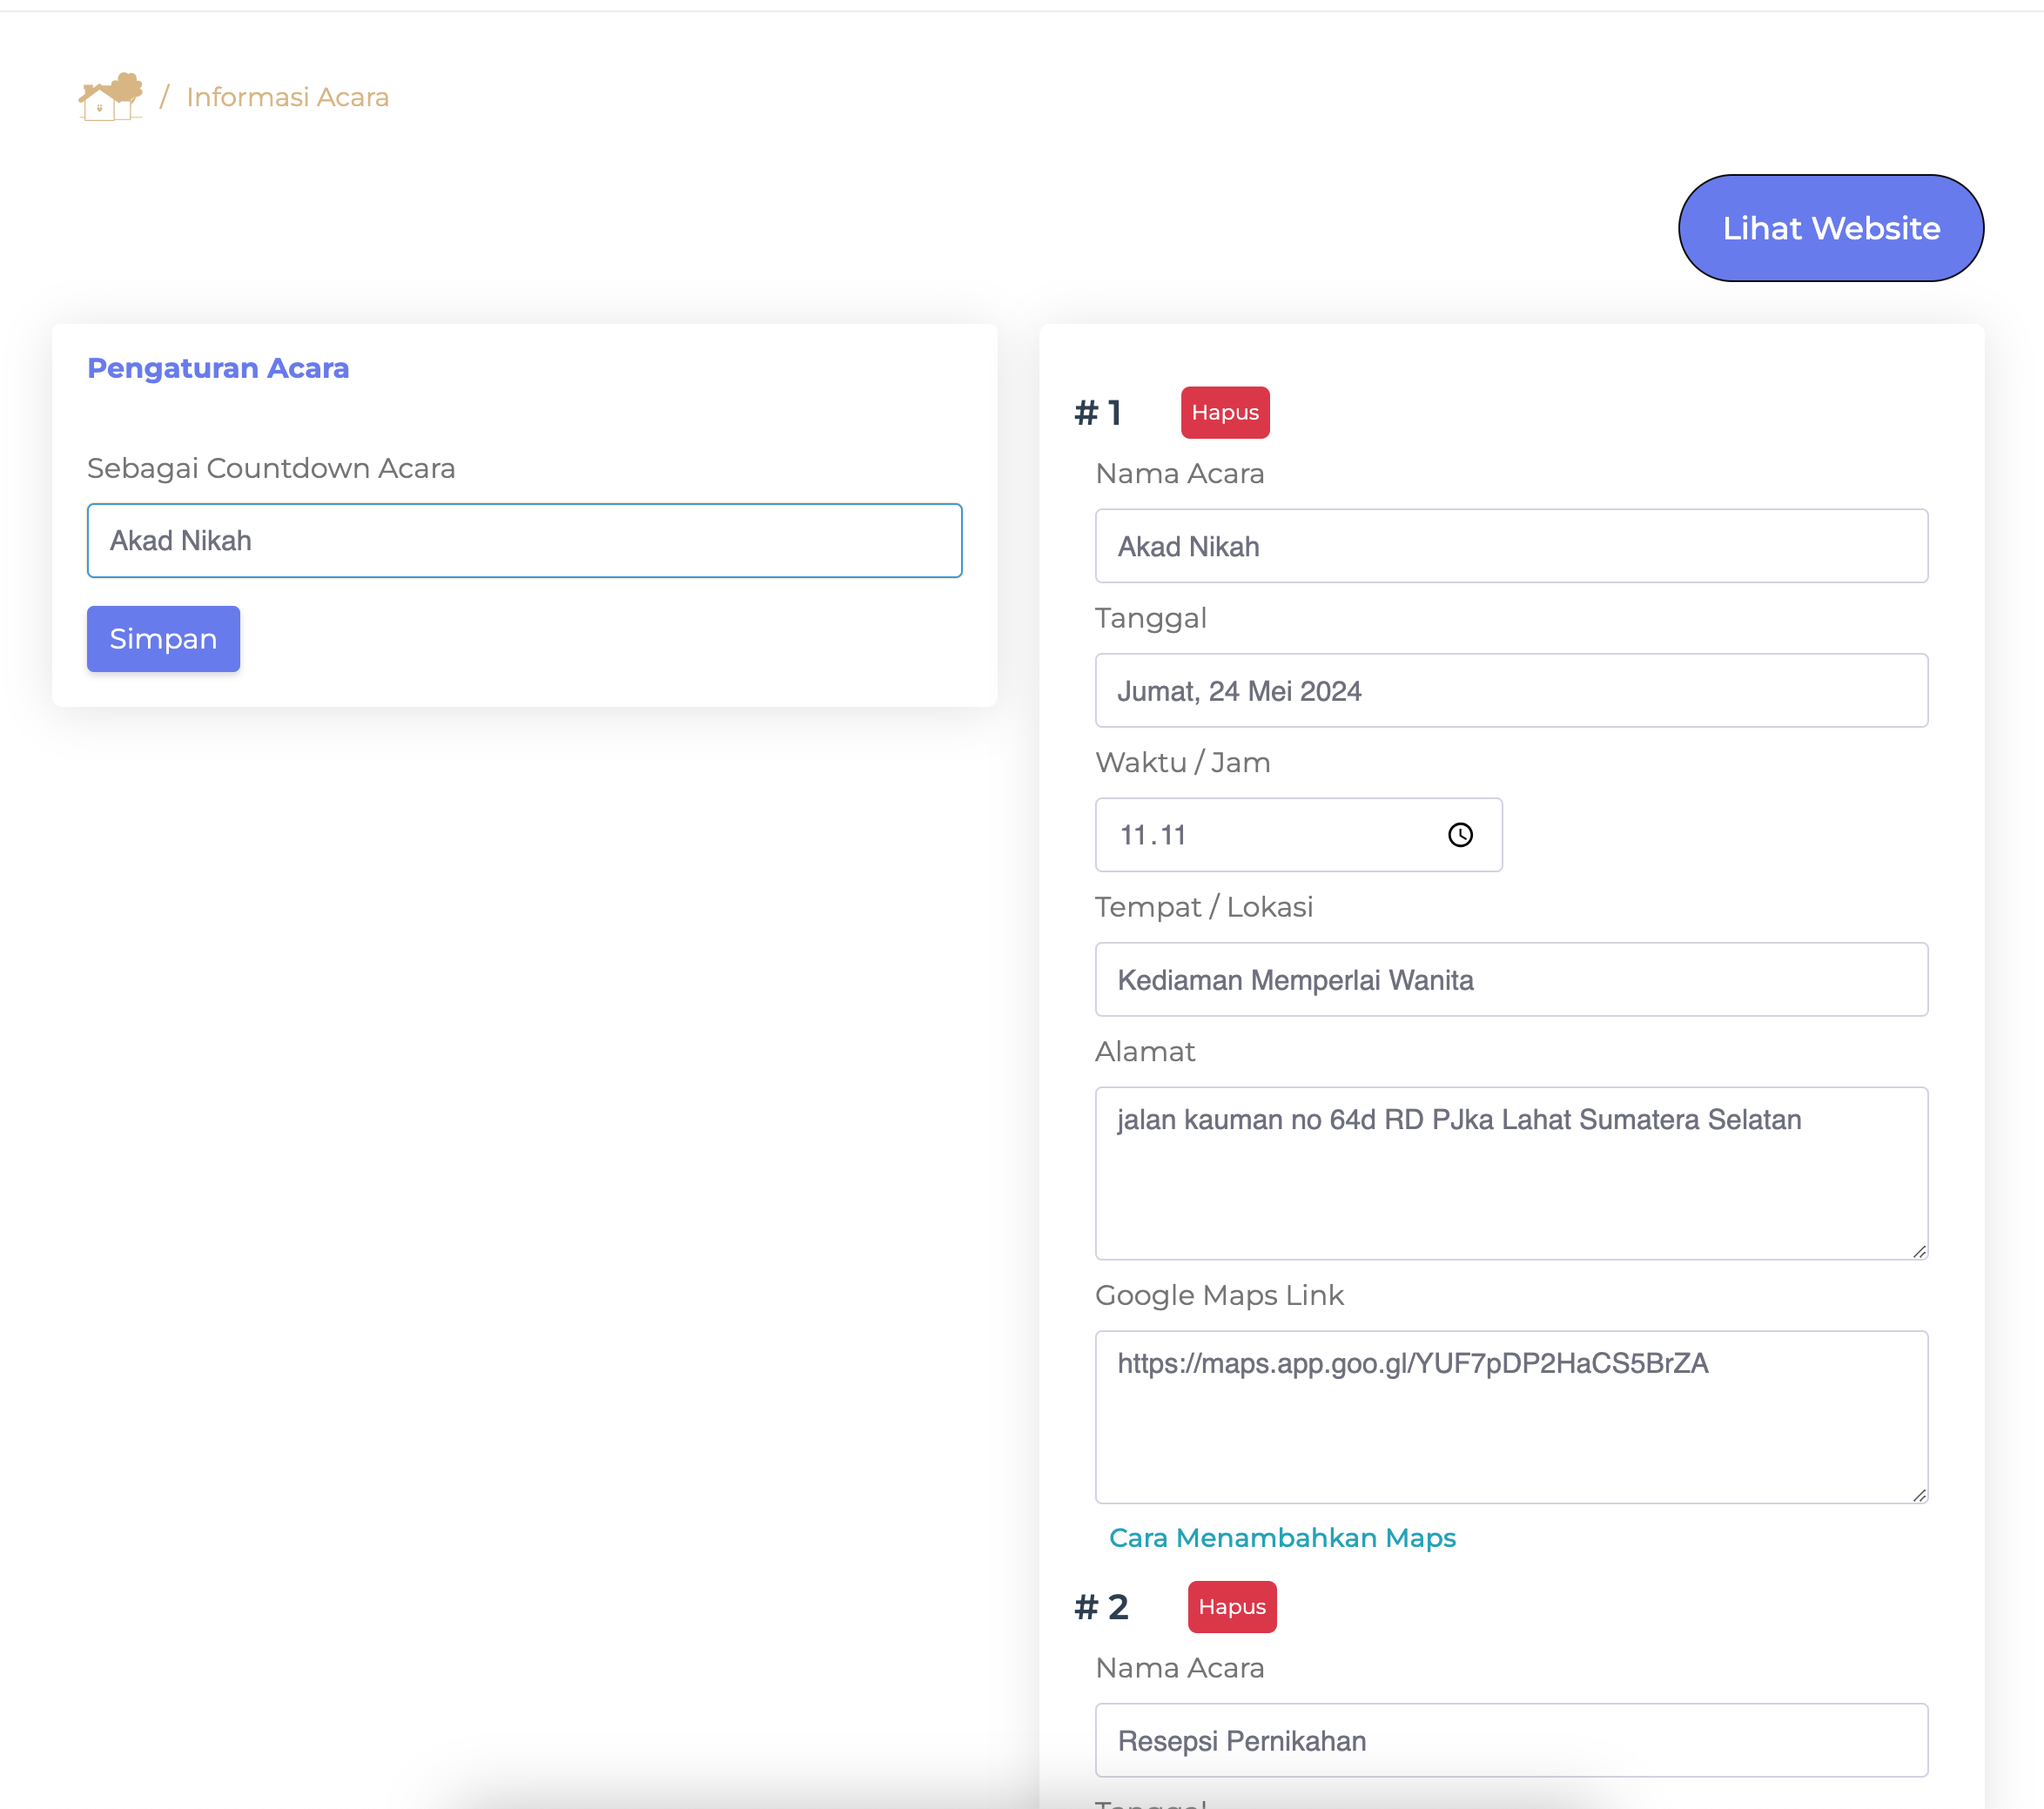Focus the Nama Acara field for event 1
The width and height of the screenshot is (2044, 1809).
click(1510, 547)
